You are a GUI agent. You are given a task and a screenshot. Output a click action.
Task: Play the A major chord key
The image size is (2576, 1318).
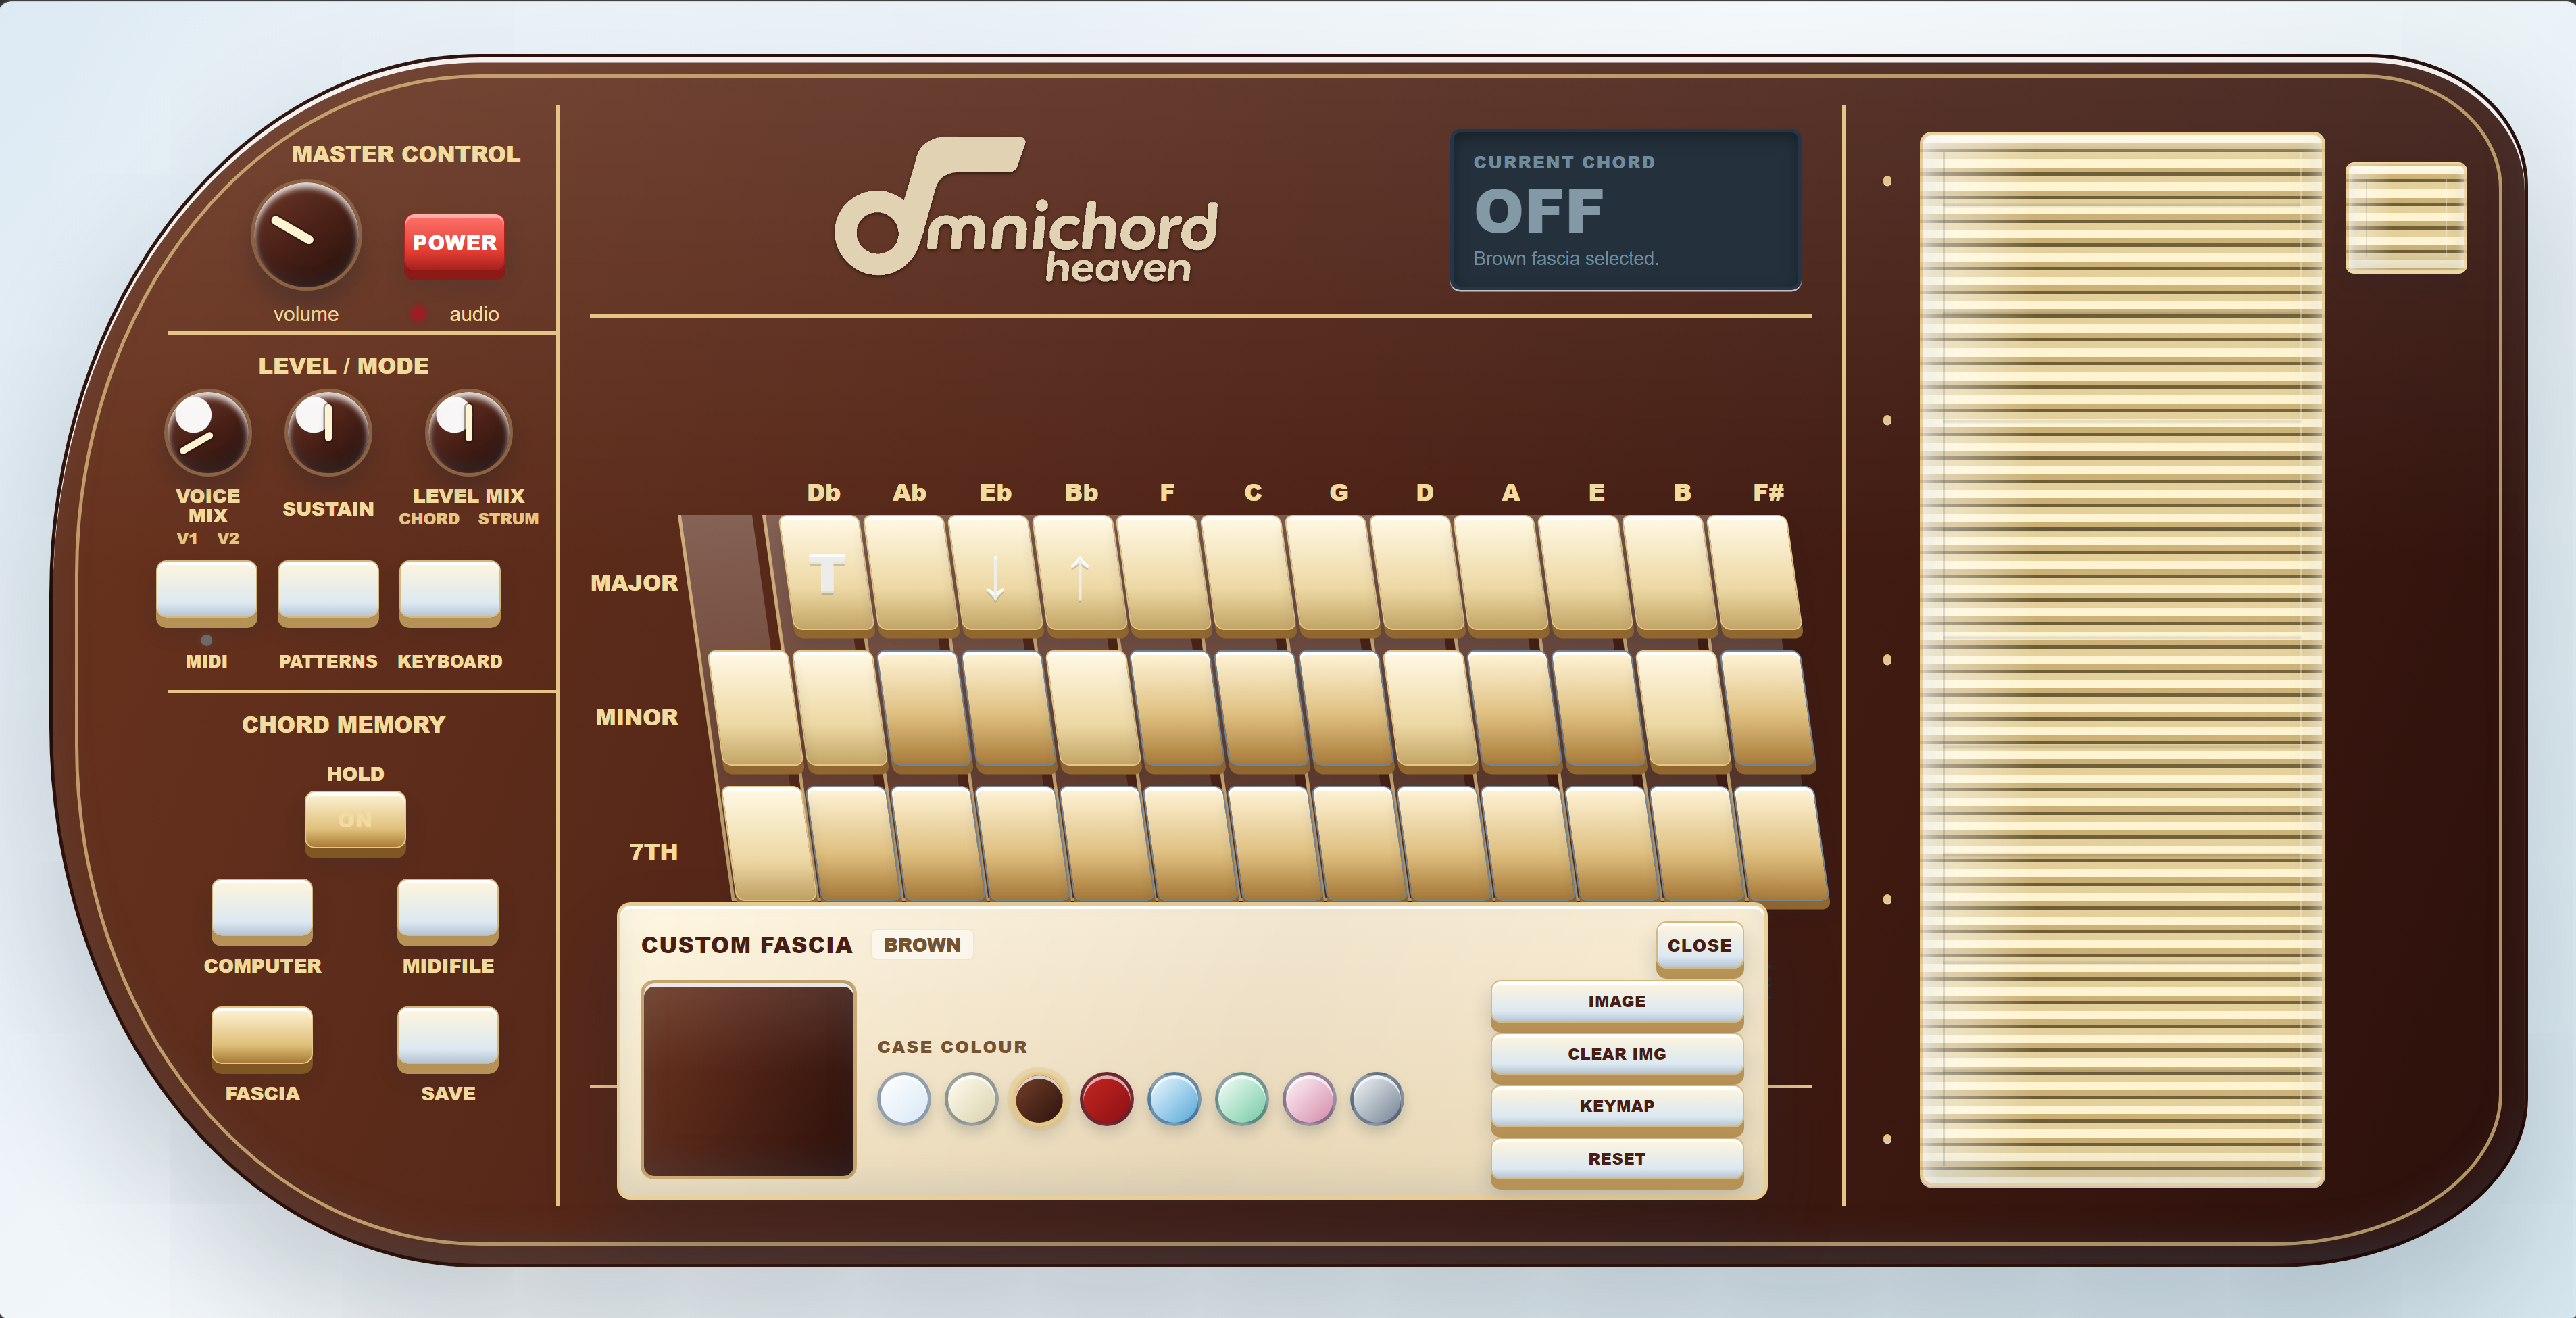(x=1501, y=575)
